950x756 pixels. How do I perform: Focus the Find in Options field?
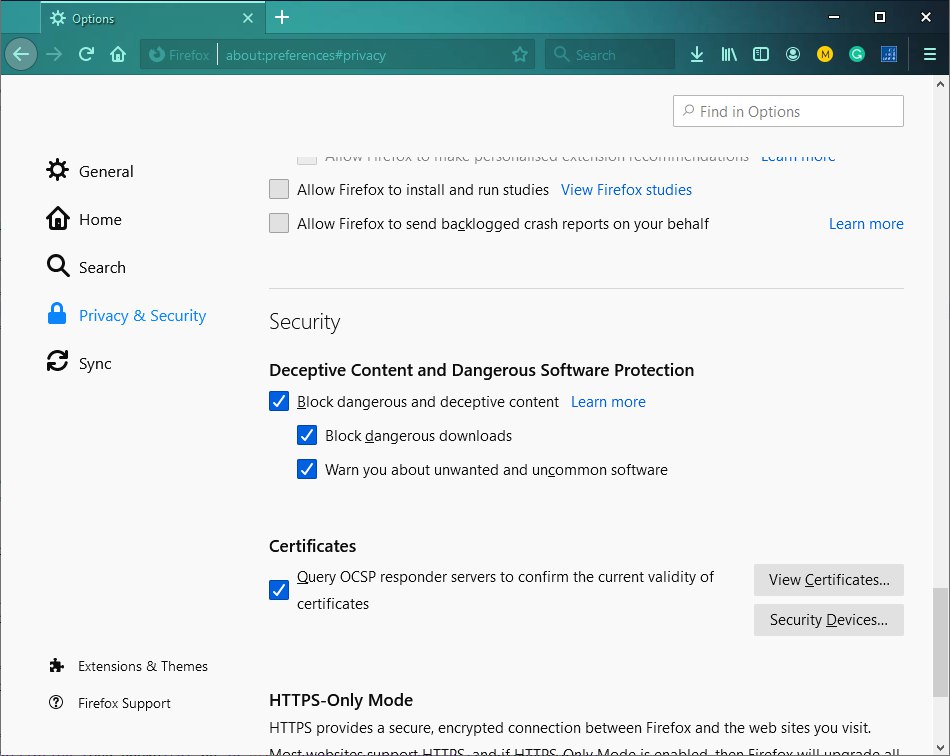coord(788,111)
